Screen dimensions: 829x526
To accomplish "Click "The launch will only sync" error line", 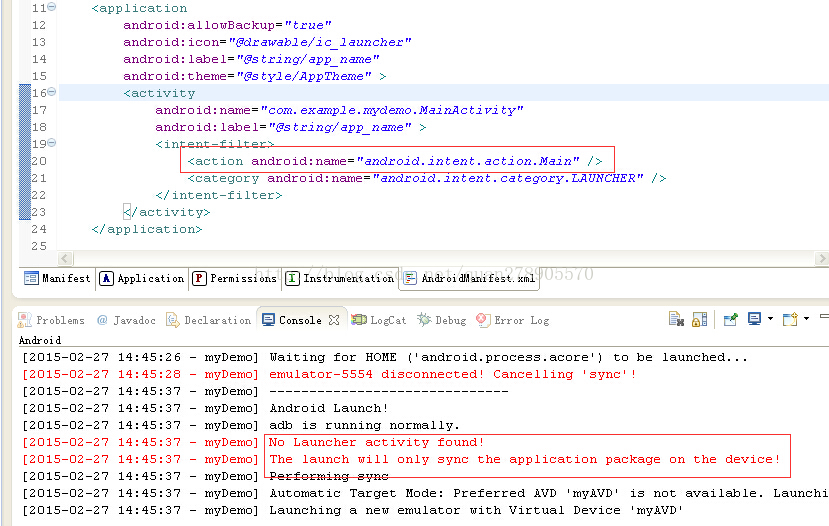I will 524,459.
